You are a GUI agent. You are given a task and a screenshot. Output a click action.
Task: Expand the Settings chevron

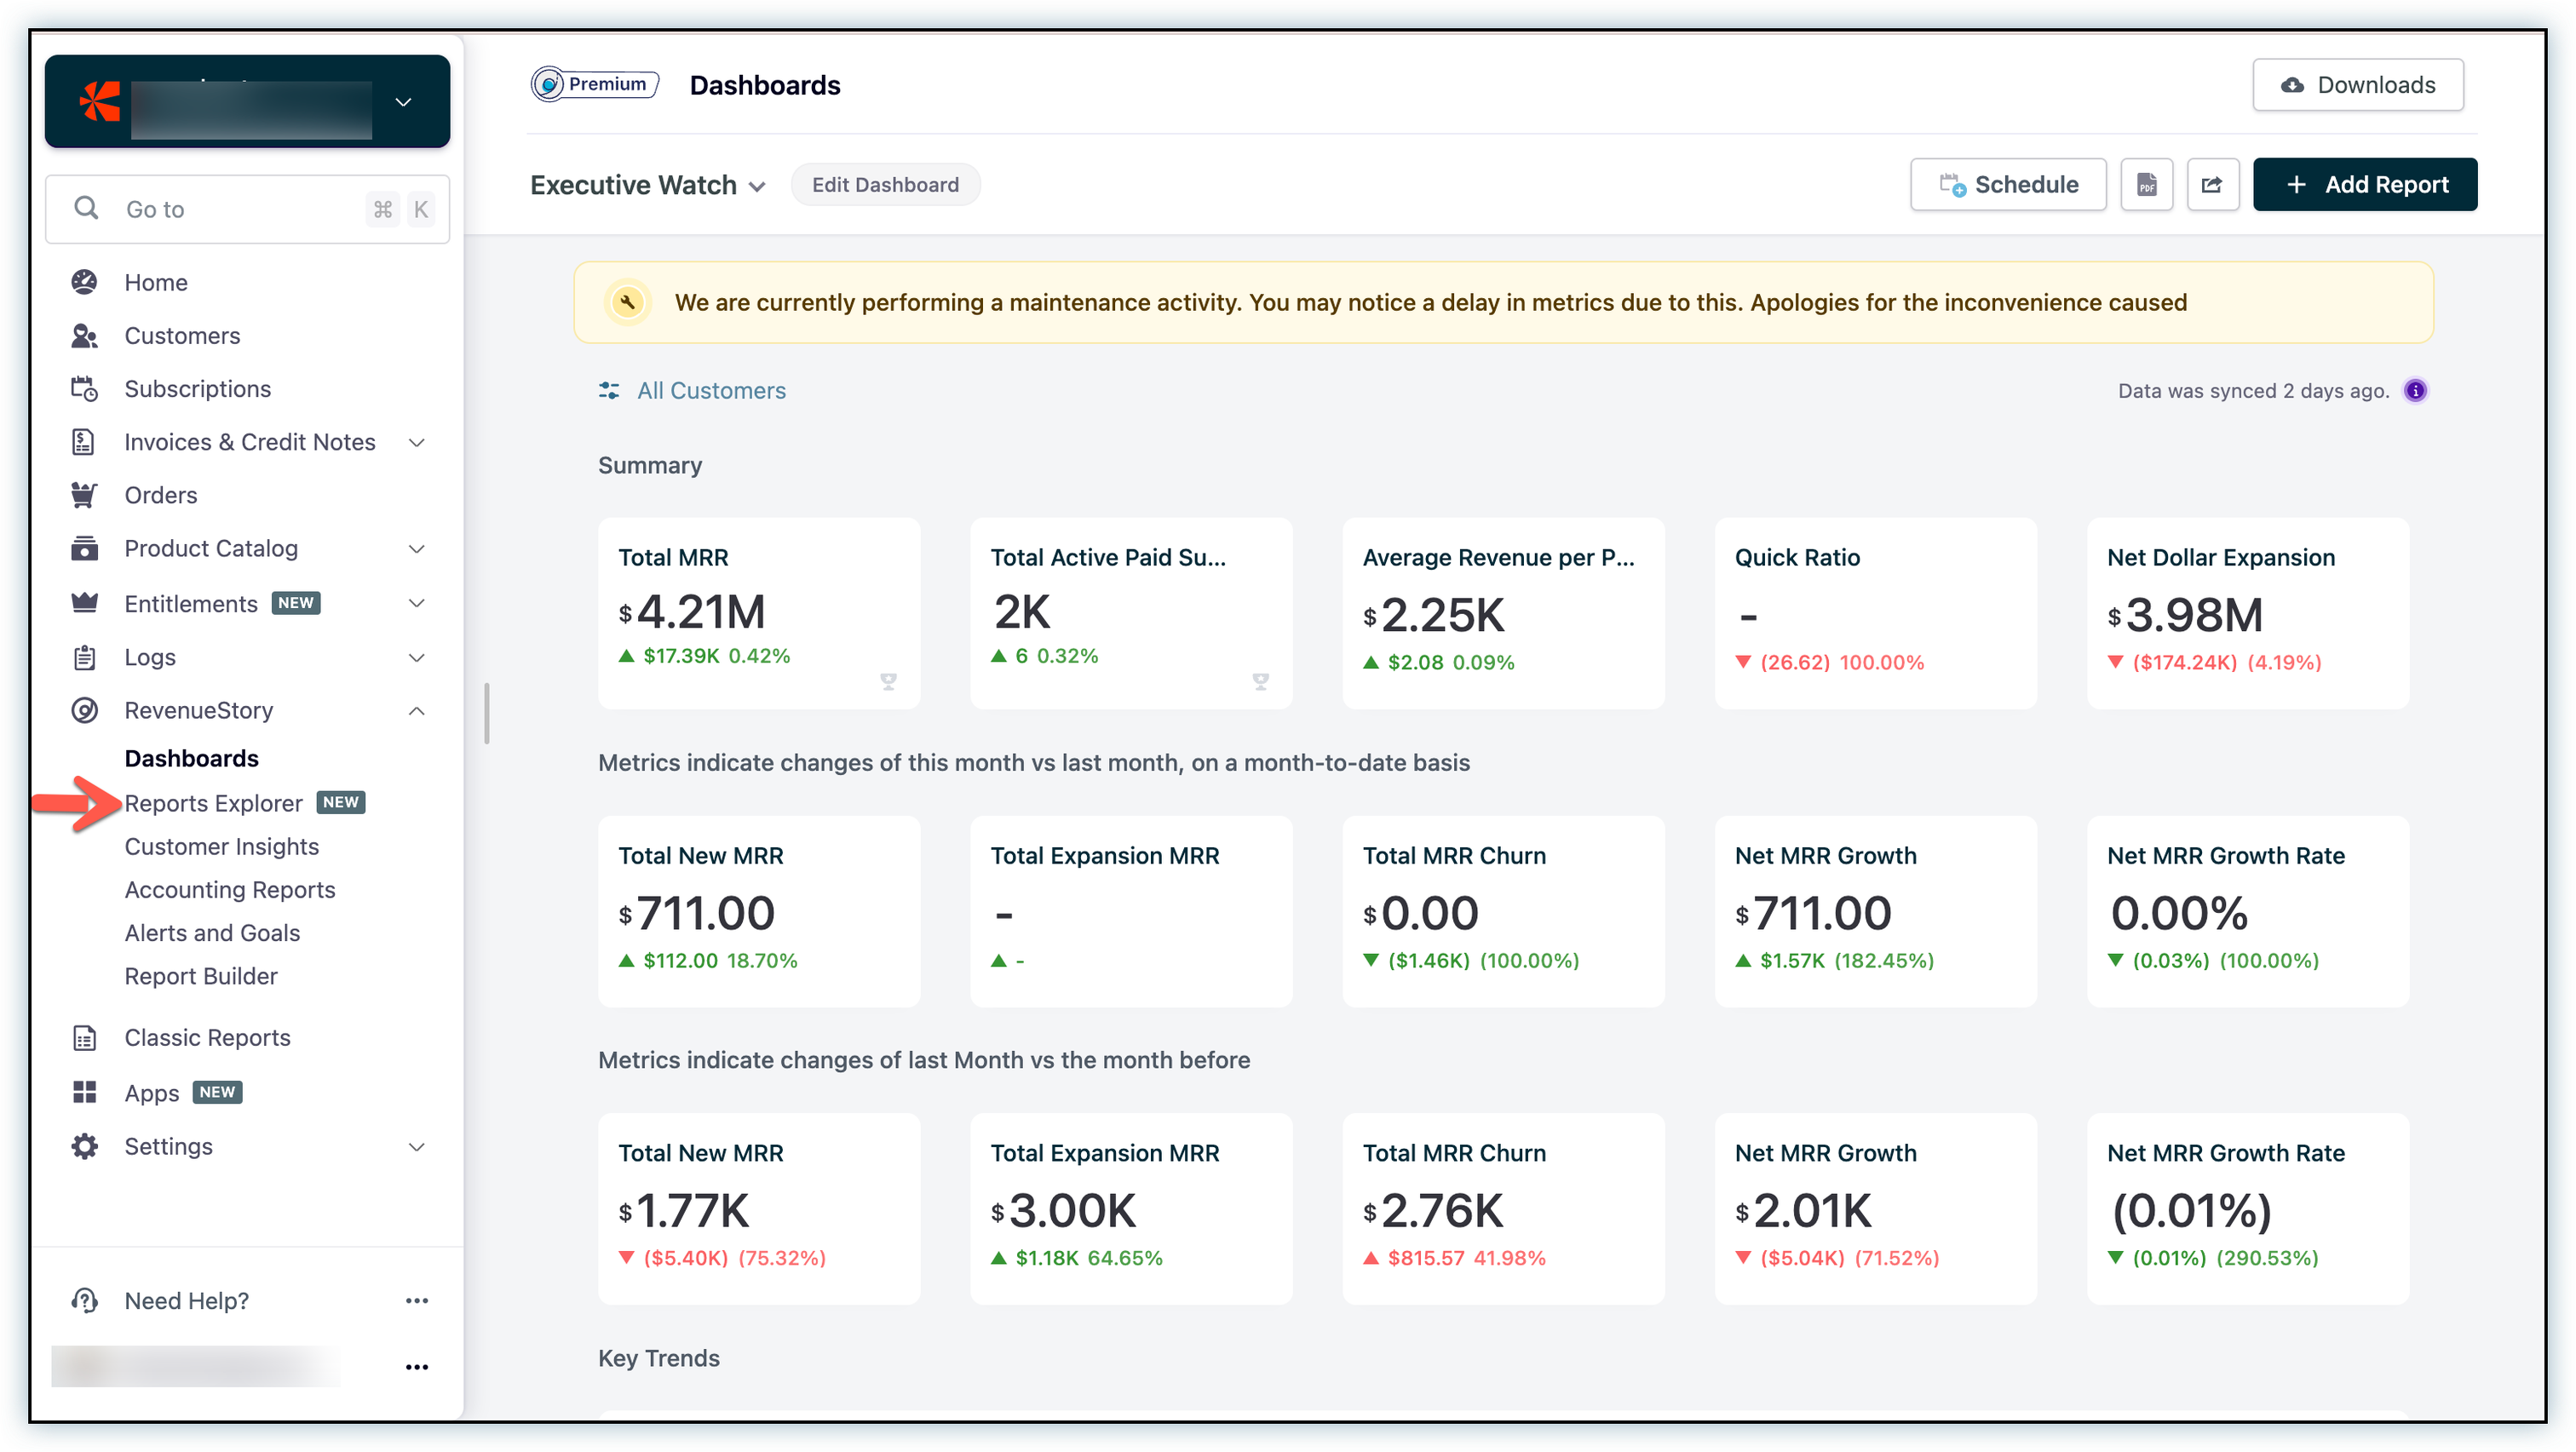pos(417,1147)
